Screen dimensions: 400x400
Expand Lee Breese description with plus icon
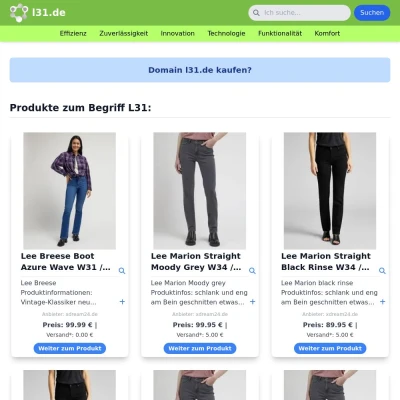click(122, 302)
